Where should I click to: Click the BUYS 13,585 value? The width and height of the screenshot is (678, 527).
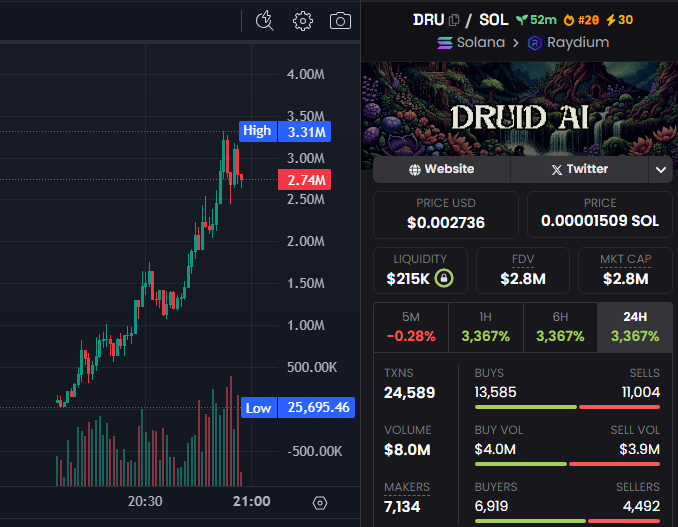496,392
